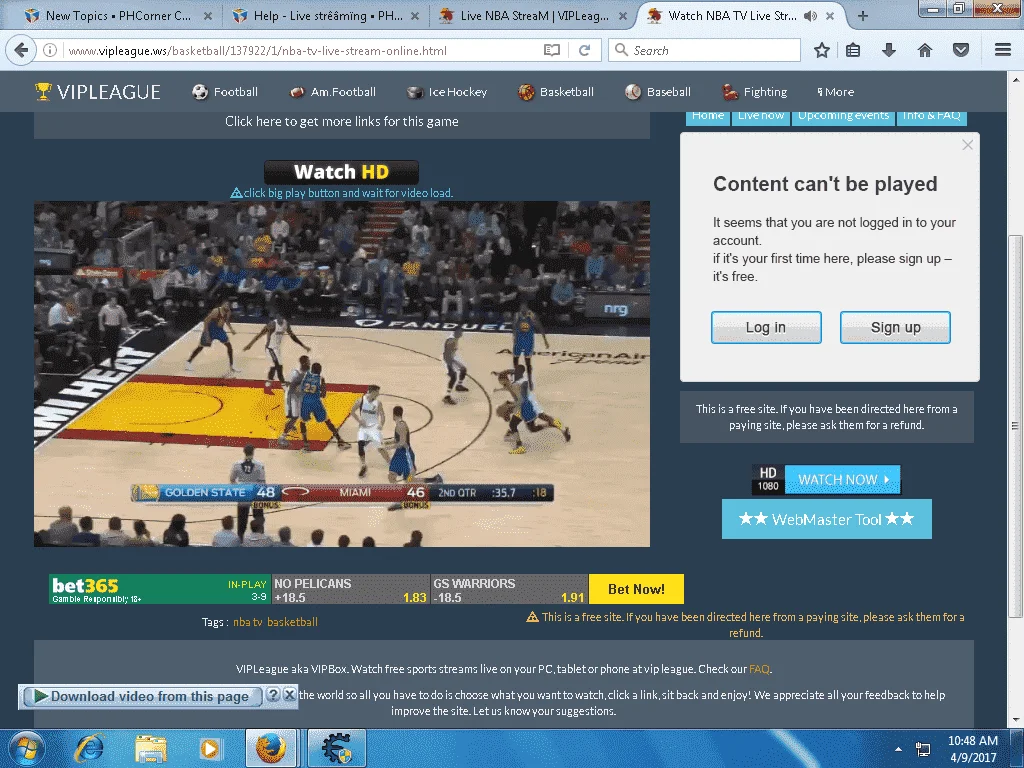Image resolution: width=1024 pixels, height=768 pixels.
Task: Close the New Topics PHCorner tab
Action: 207,16
